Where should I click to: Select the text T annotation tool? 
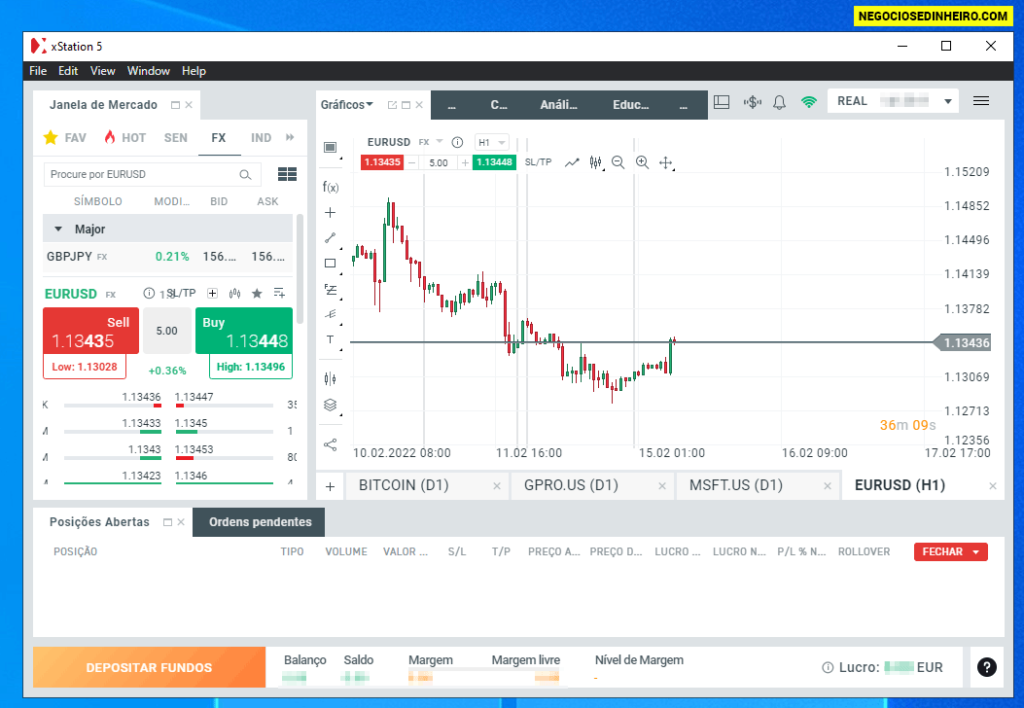330,340
